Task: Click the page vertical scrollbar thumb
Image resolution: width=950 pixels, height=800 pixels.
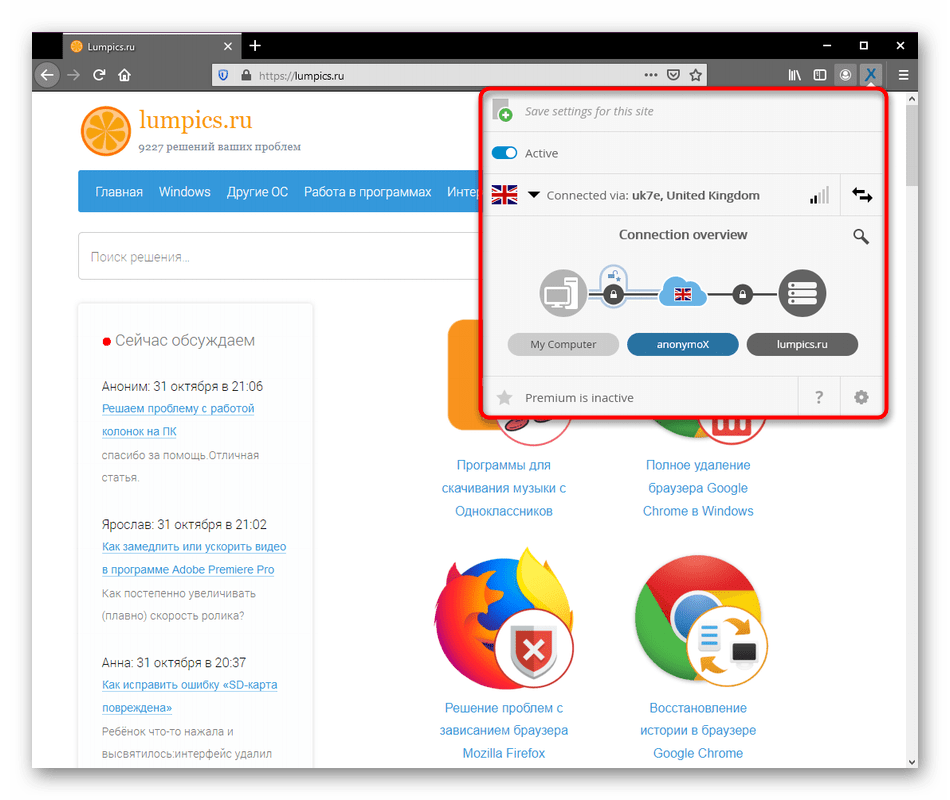Action: pyautogui.click(x=911, y=145)
